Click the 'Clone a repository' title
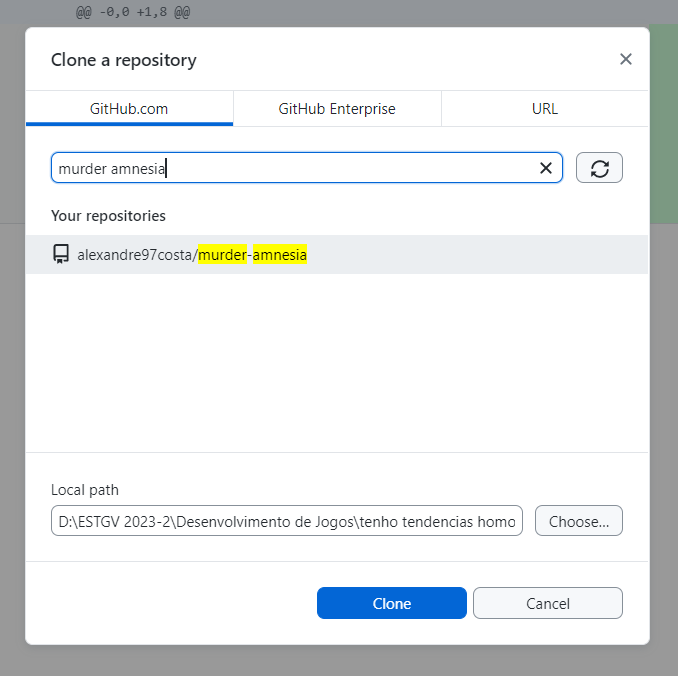678x676 pixels. (x=124, y=60)
